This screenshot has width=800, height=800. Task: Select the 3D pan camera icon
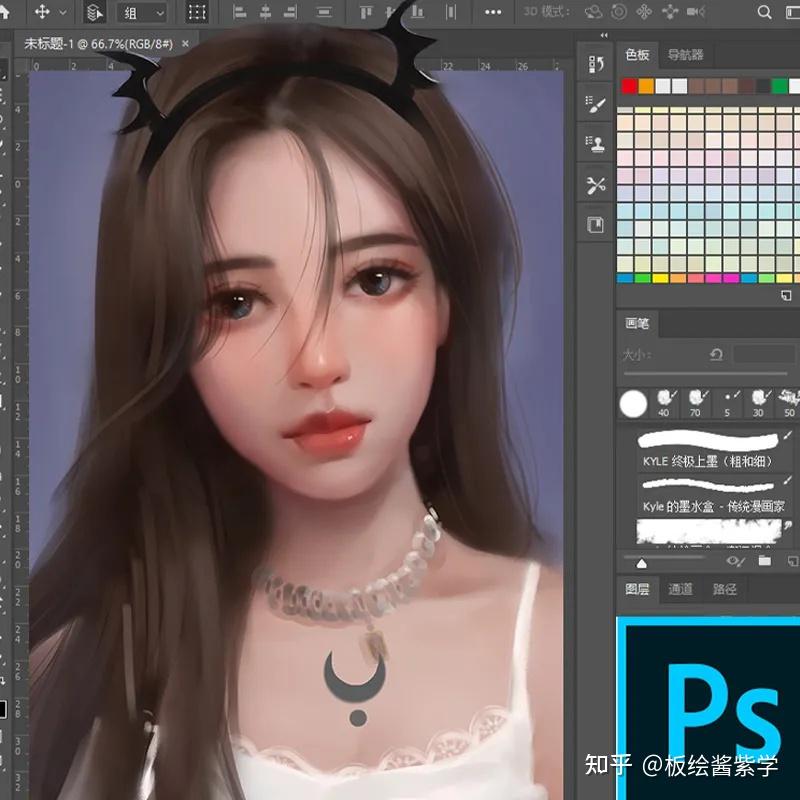click(644, 12)
